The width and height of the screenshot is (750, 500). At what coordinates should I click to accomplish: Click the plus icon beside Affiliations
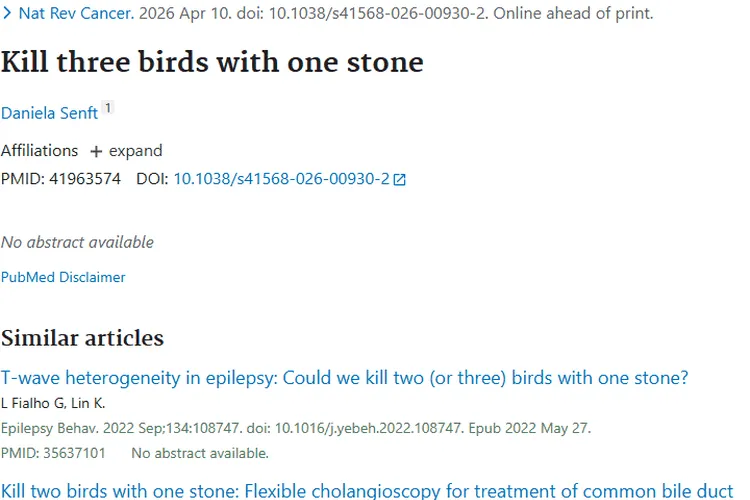pyautogui.click(x=96, y=151)
